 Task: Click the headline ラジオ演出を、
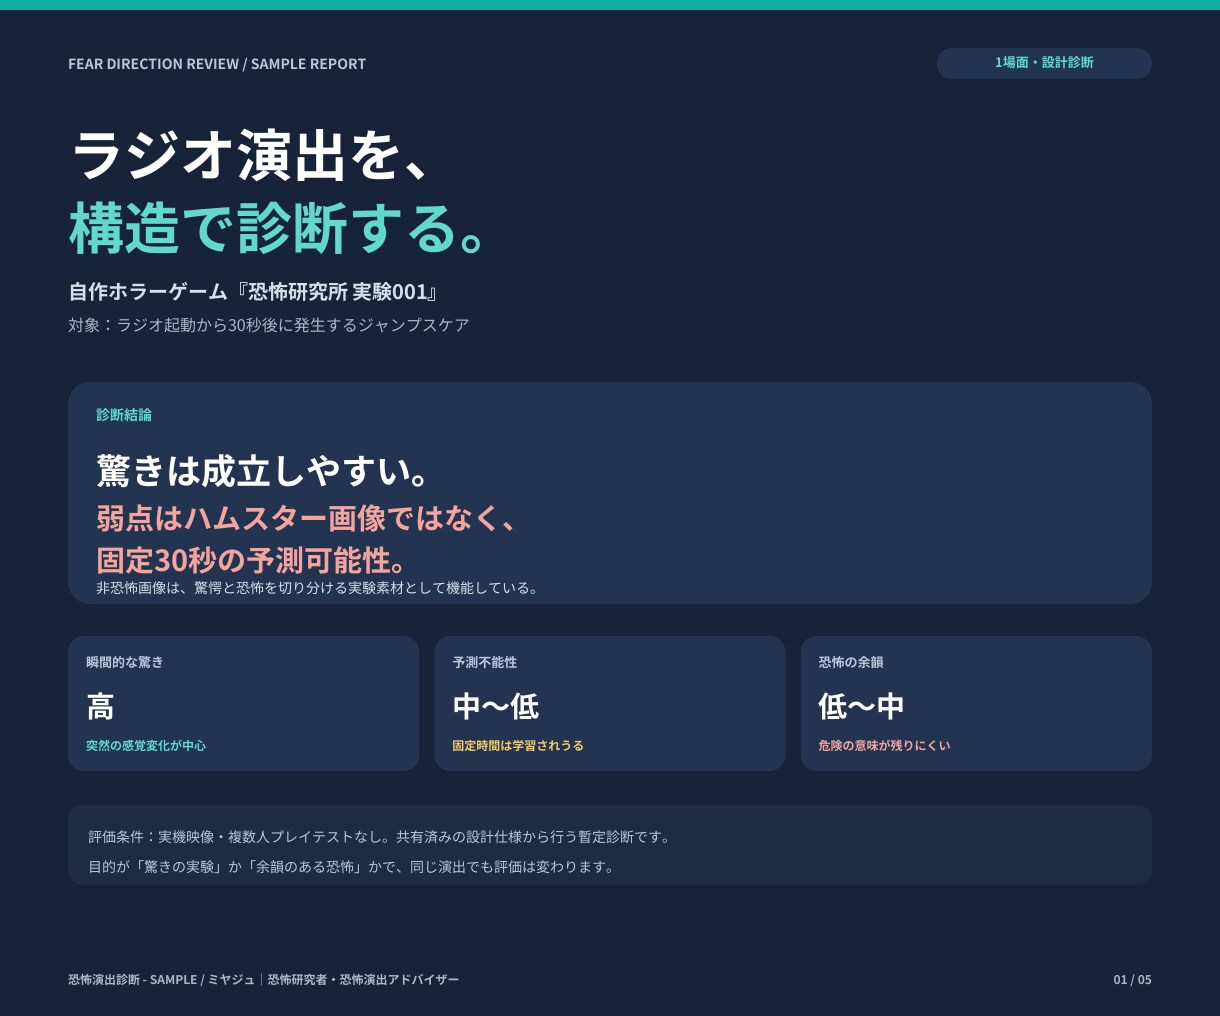(x=253, y=155)
